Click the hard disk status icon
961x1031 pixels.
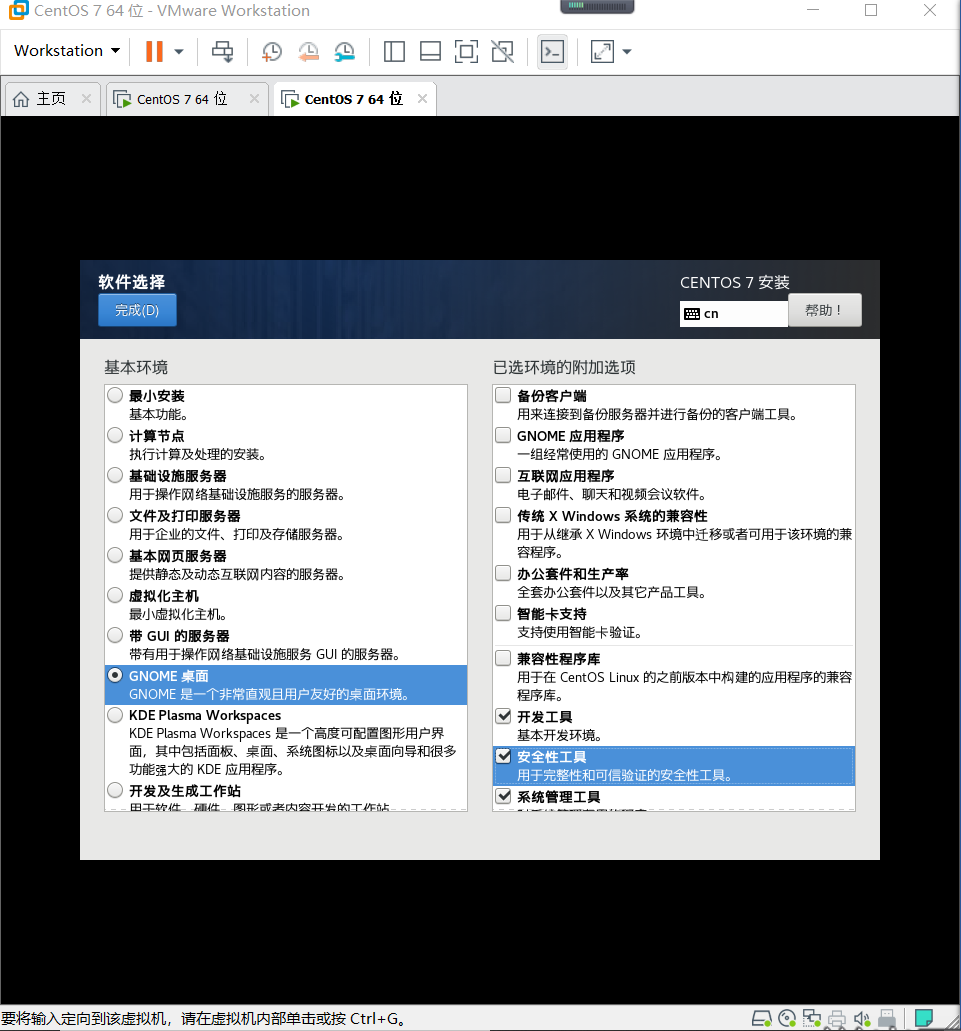click(x=761, y=1019)
